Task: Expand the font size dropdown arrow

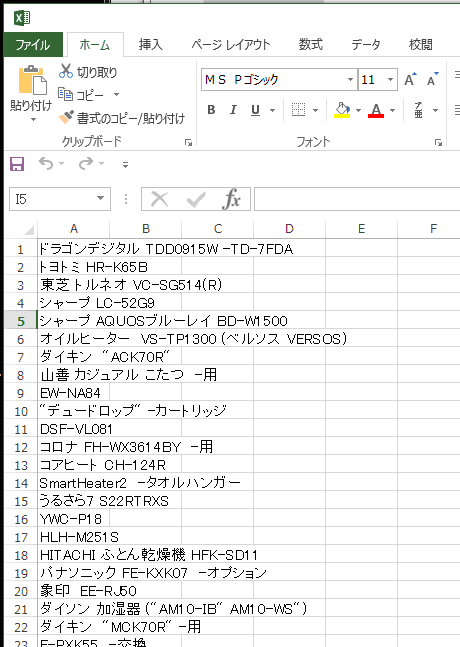Action: point(390,79)
